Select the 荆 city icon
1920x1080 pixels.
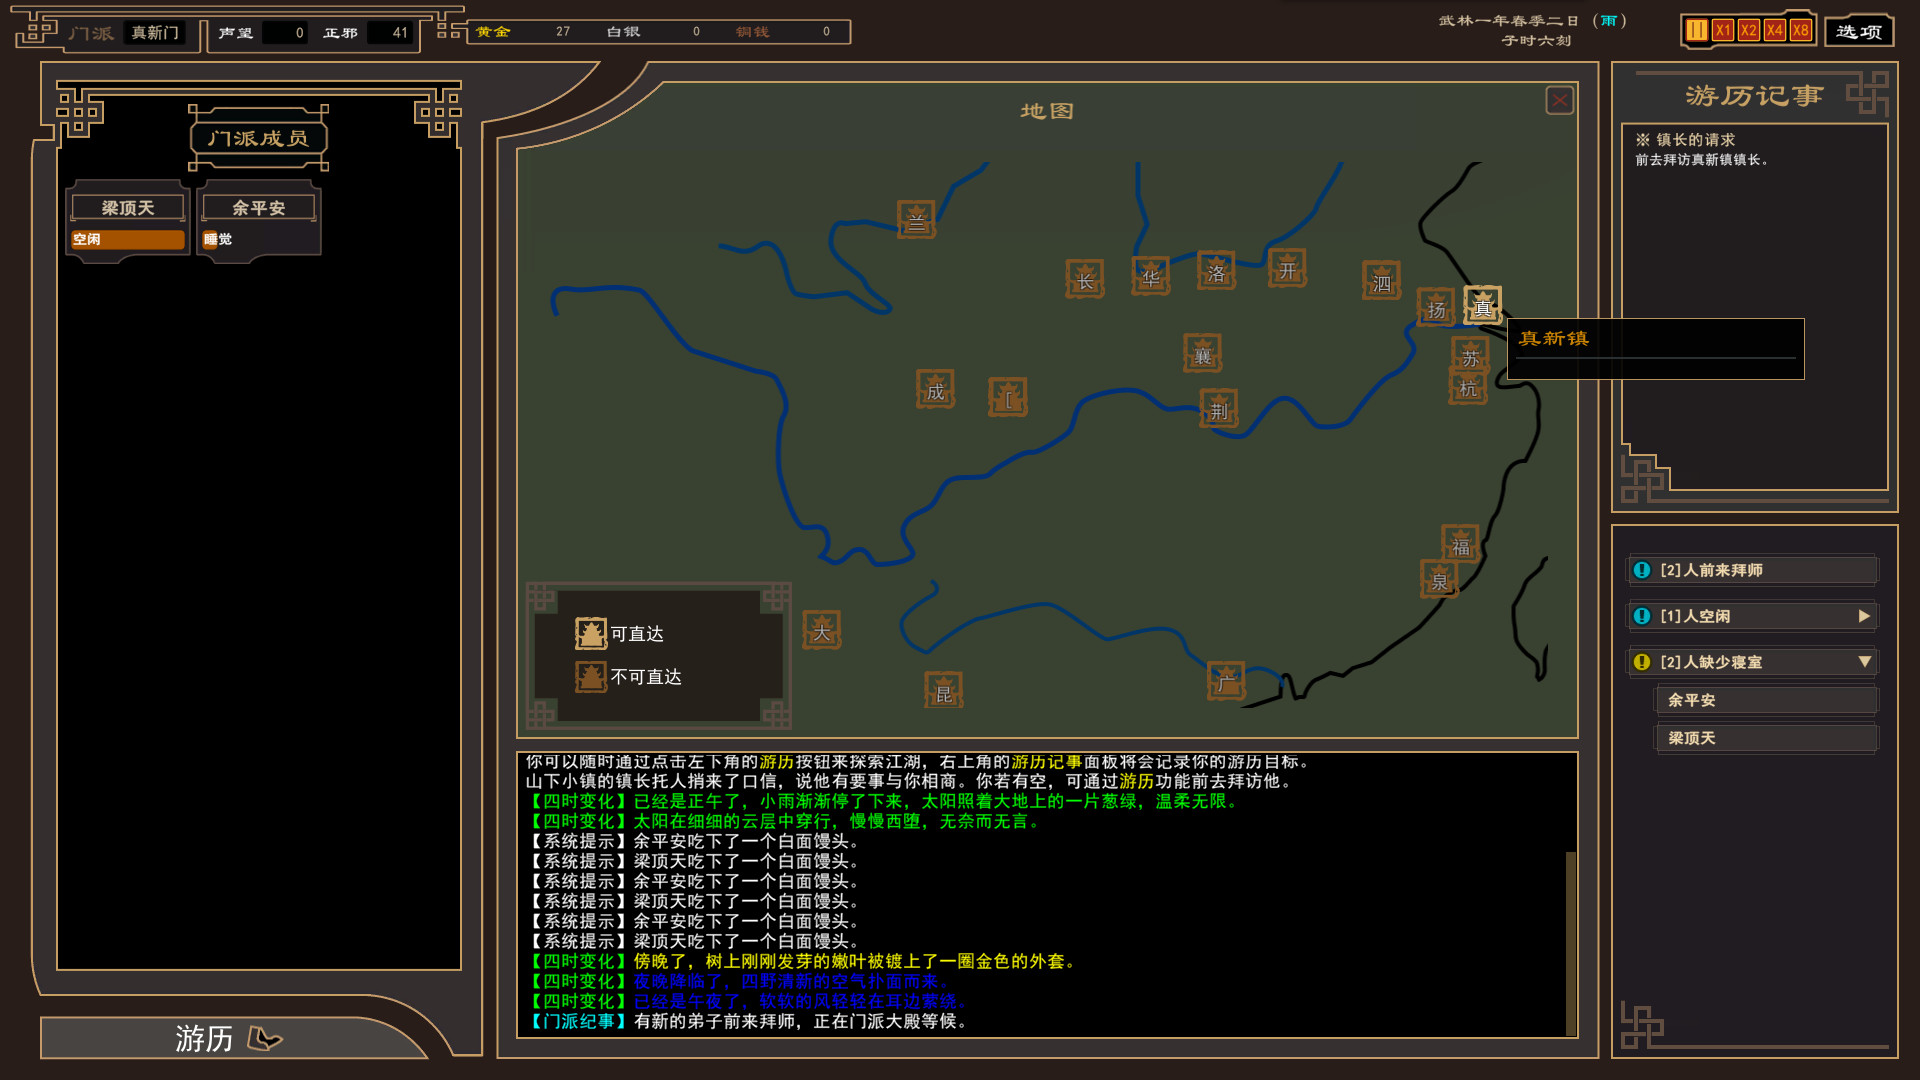(1218, 409)
